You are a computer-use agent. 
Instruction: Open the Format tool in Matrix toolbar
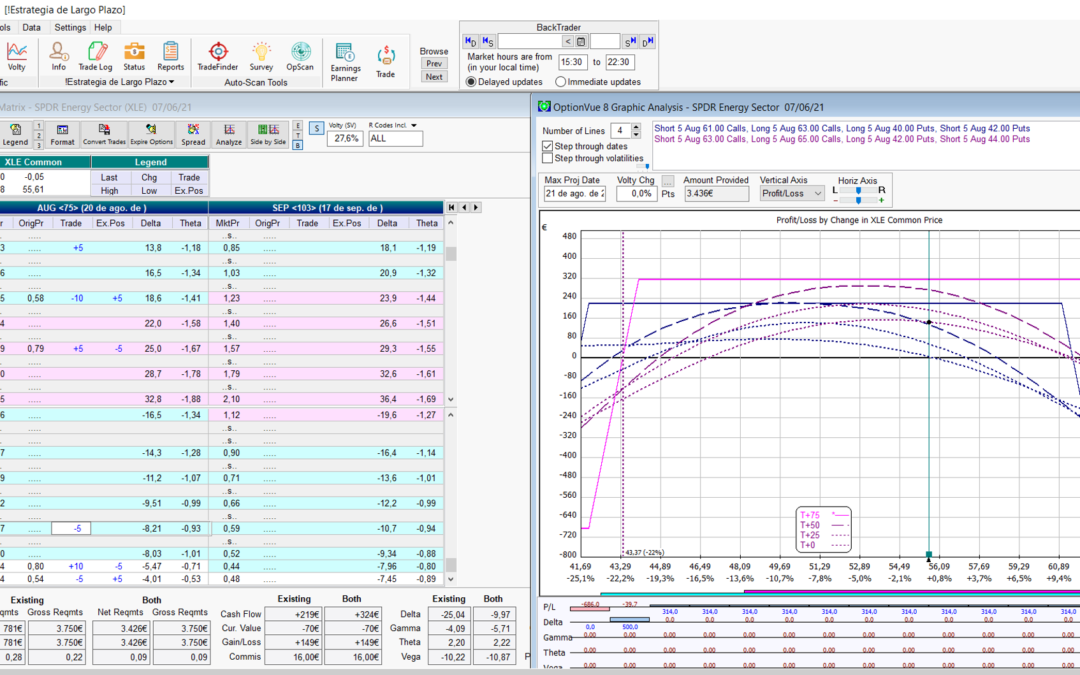(62, 134)
